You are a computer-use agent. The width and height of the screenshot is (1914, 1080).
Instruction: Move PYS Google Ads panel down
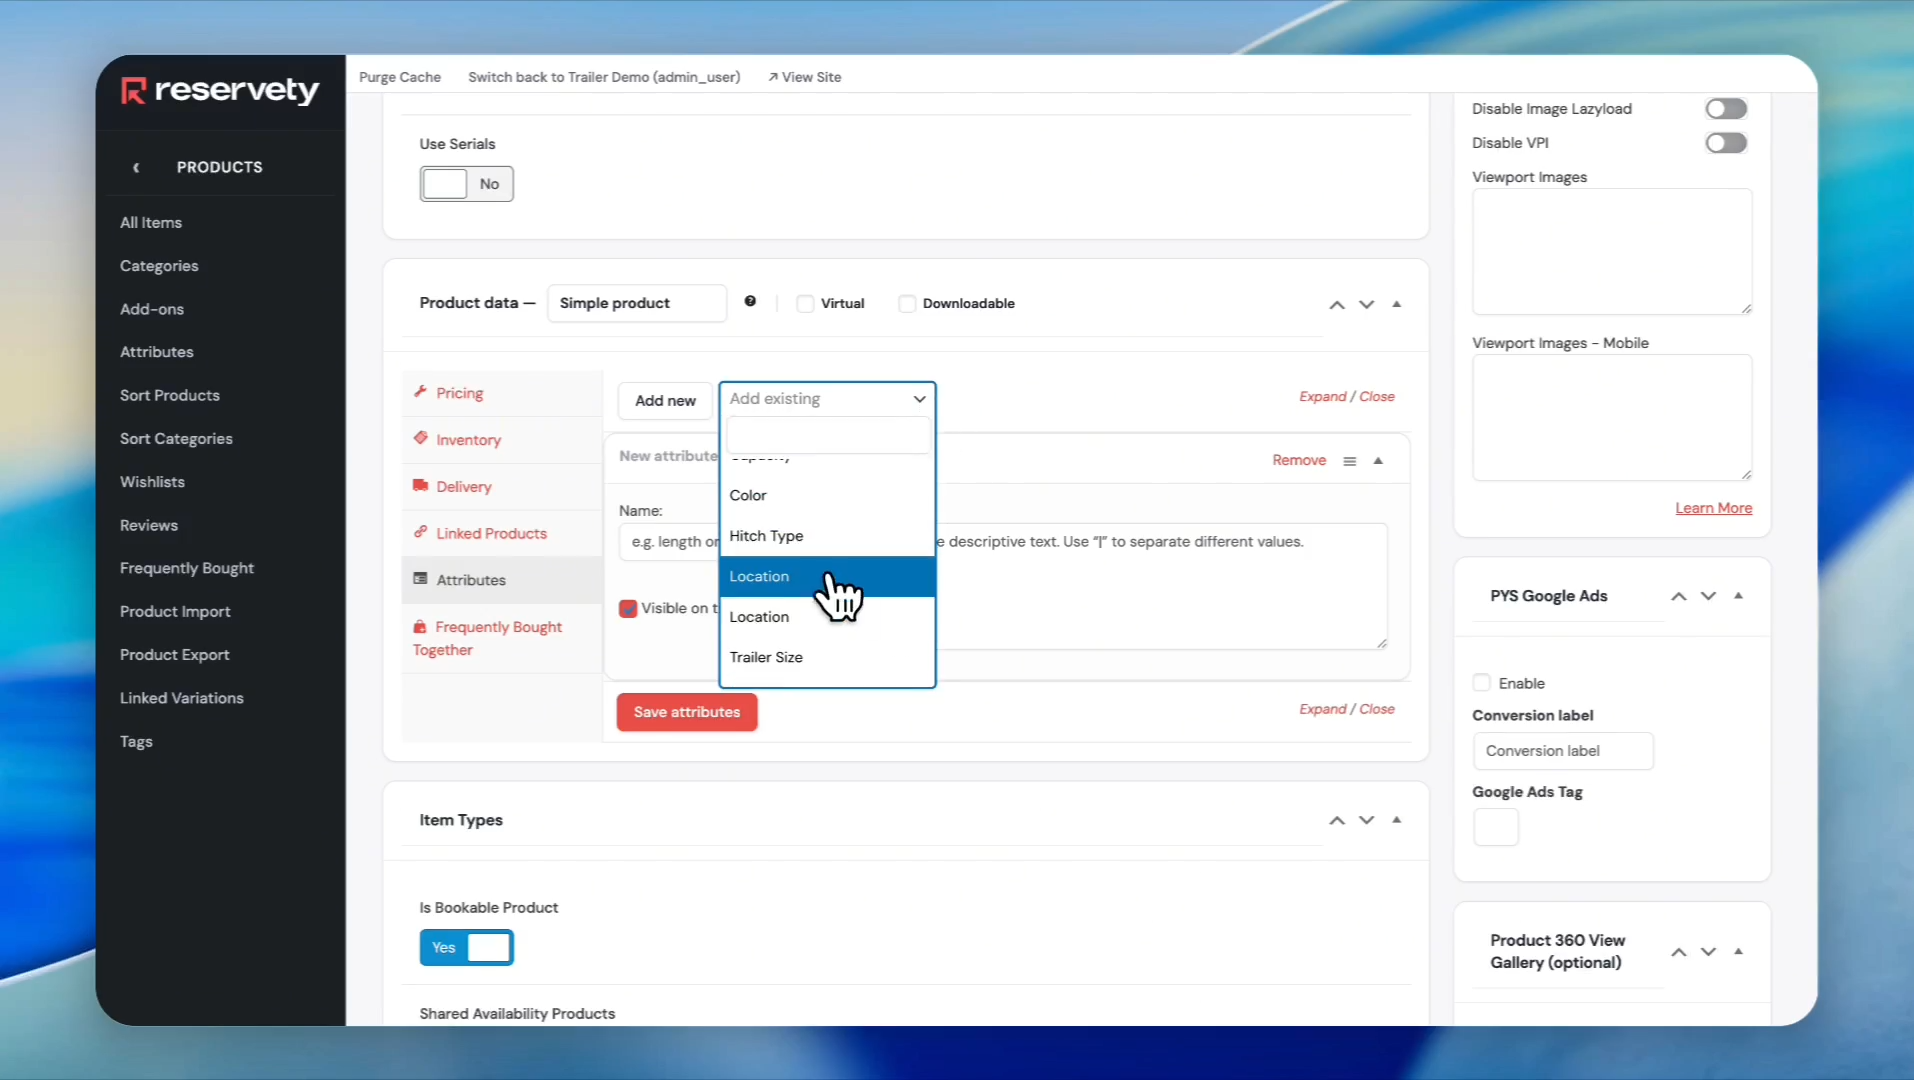click(x=1709, y=597)
